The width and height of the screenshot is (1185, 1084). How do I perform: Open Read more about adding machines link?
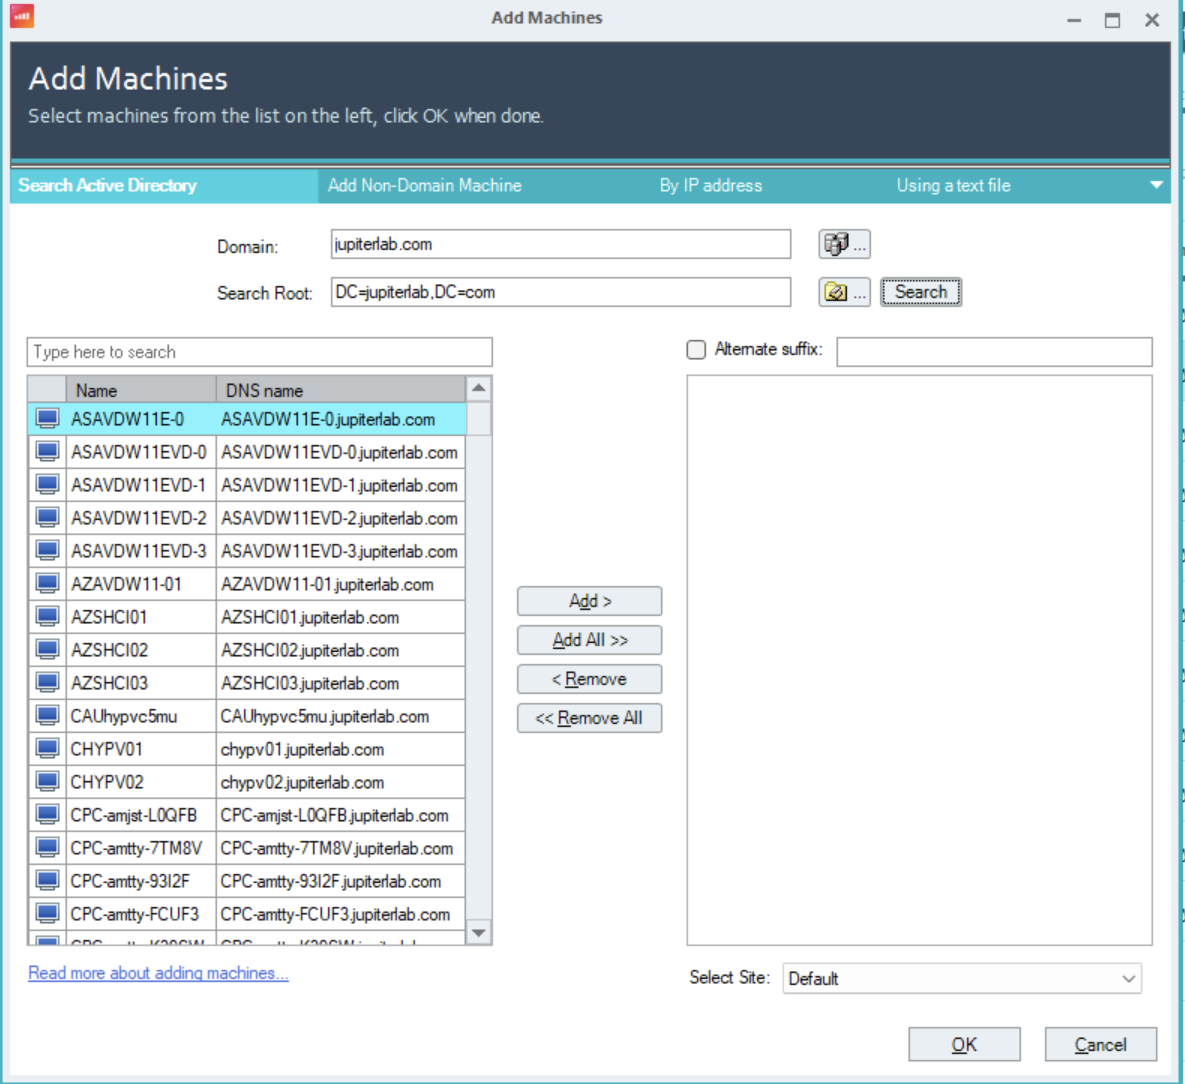pyautogui.click(x=159, y=973)
